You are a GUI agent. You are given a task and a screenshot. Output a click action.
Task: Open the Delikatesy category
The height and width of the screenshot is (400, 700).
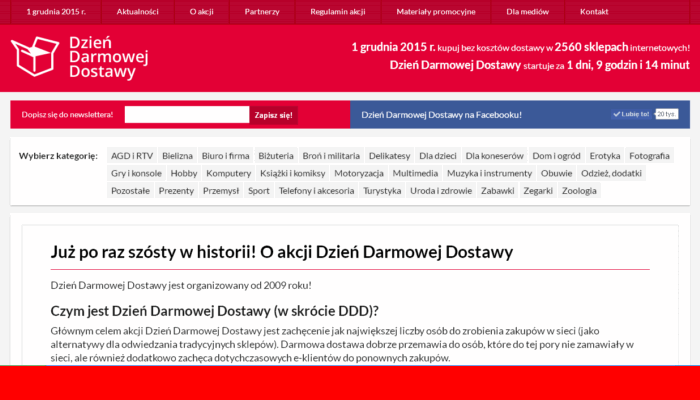[389, 156]
